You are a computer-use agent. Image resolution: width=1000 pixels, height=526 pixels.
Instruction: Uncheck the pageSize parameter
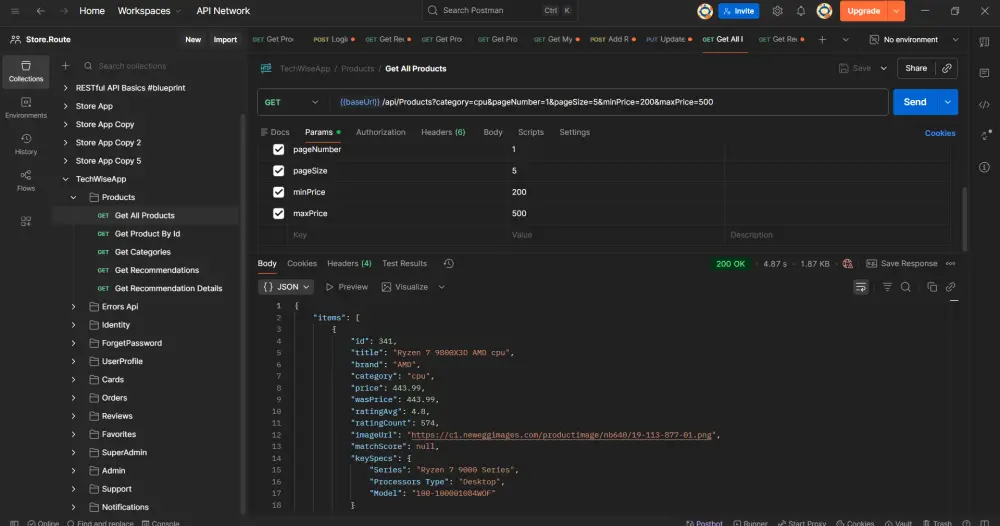279,171
